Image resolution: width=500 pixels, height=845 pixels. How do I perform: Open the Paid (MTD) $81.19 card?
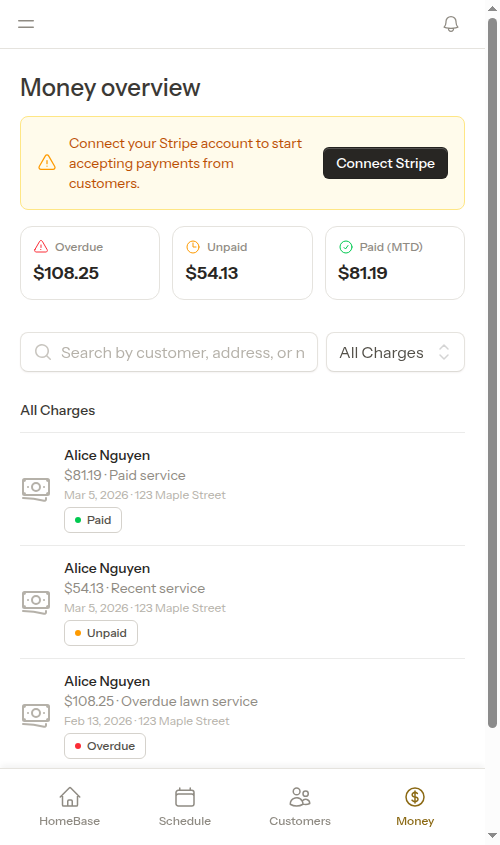click(x=395, y=263)
